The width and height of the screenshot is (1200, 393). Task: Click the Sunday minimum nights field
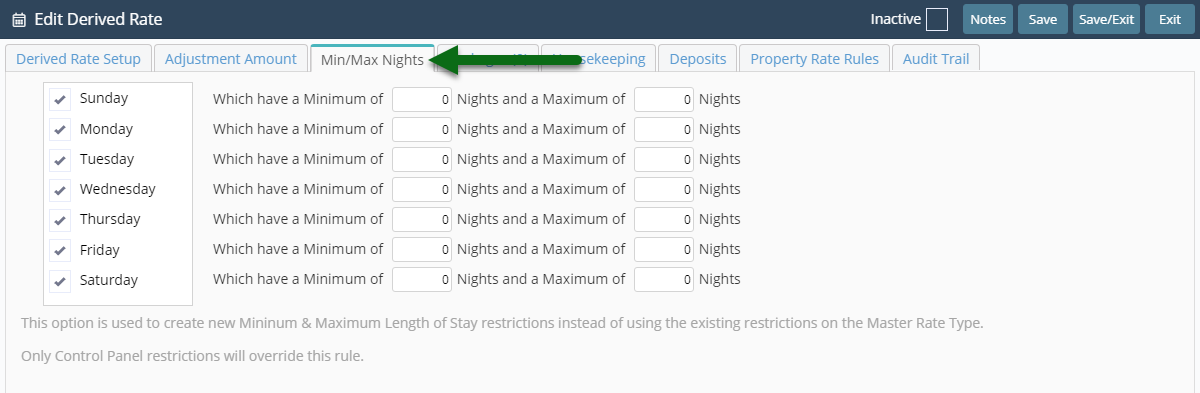click(x=422, y=100)
